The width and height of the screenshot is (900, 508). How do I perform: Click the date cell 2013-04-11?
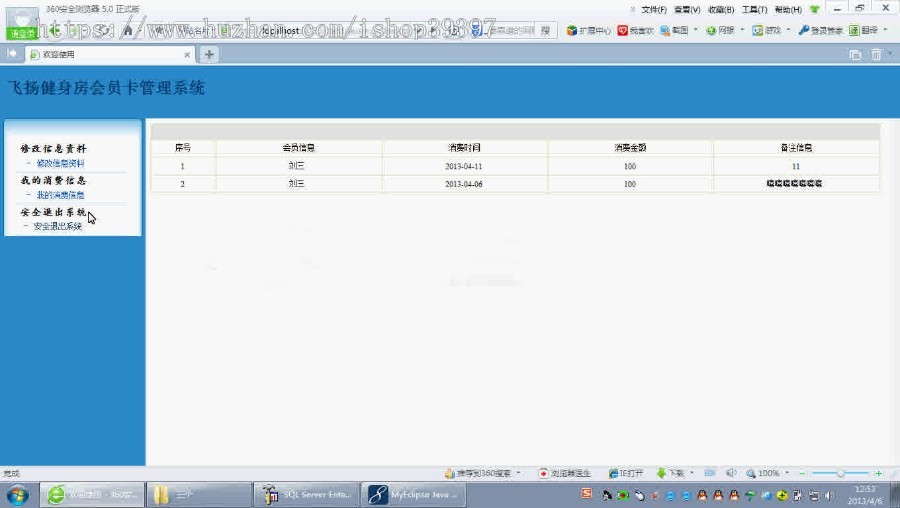coord(464,166)
